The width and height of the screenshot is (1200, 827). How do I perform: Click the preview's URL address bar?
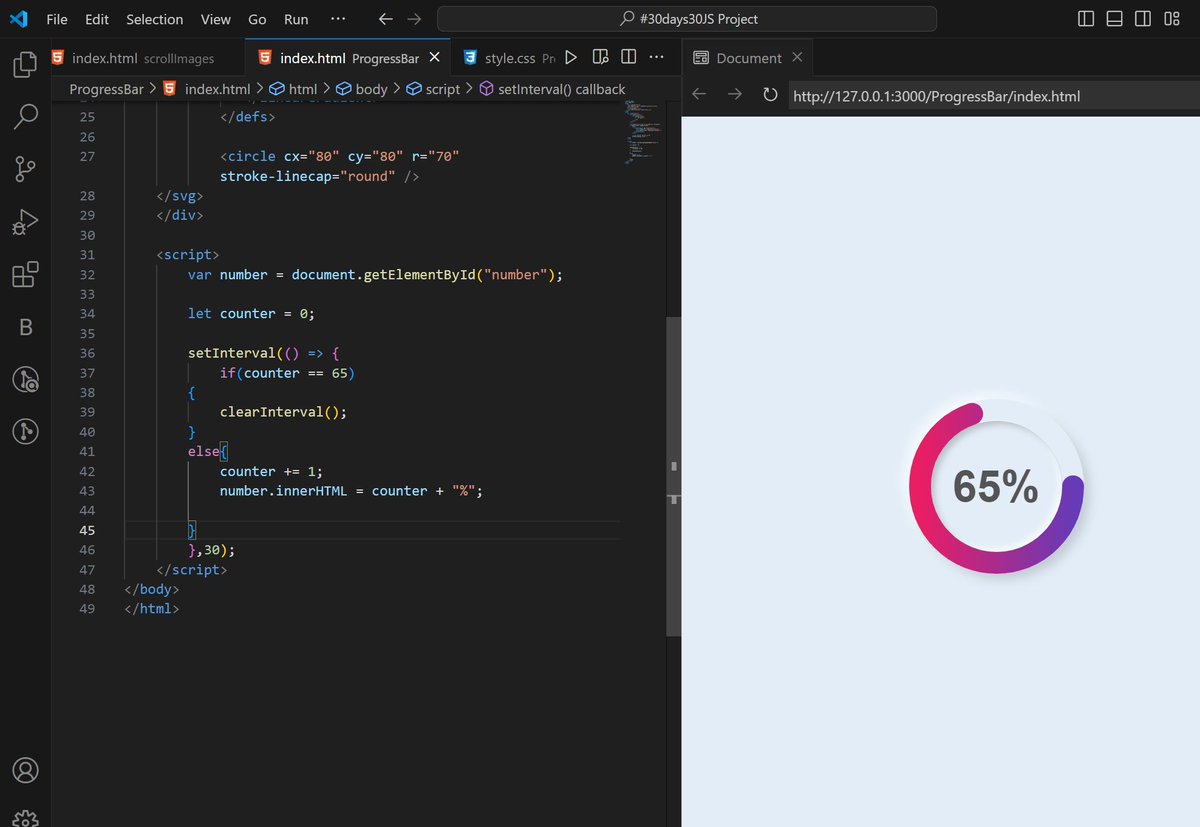[x=940, y=96]
